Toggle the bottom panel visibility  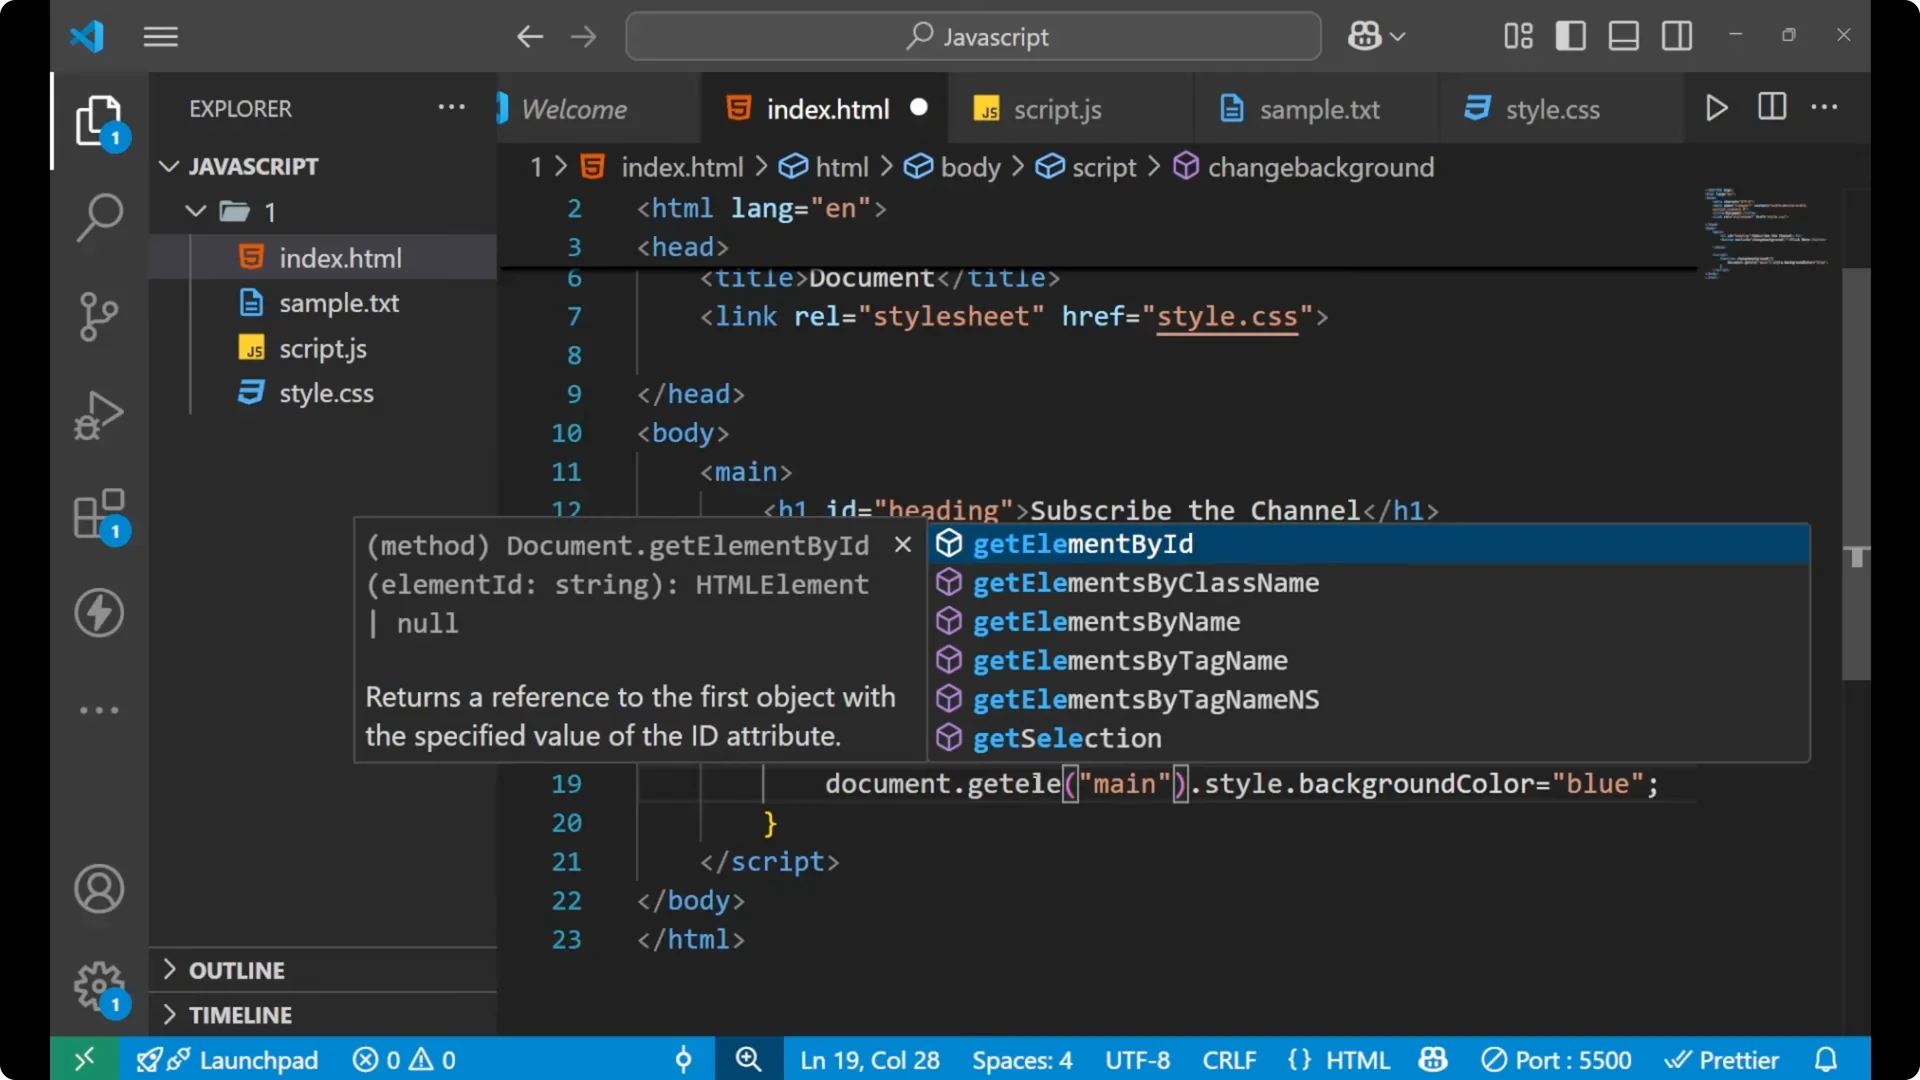1623,35
